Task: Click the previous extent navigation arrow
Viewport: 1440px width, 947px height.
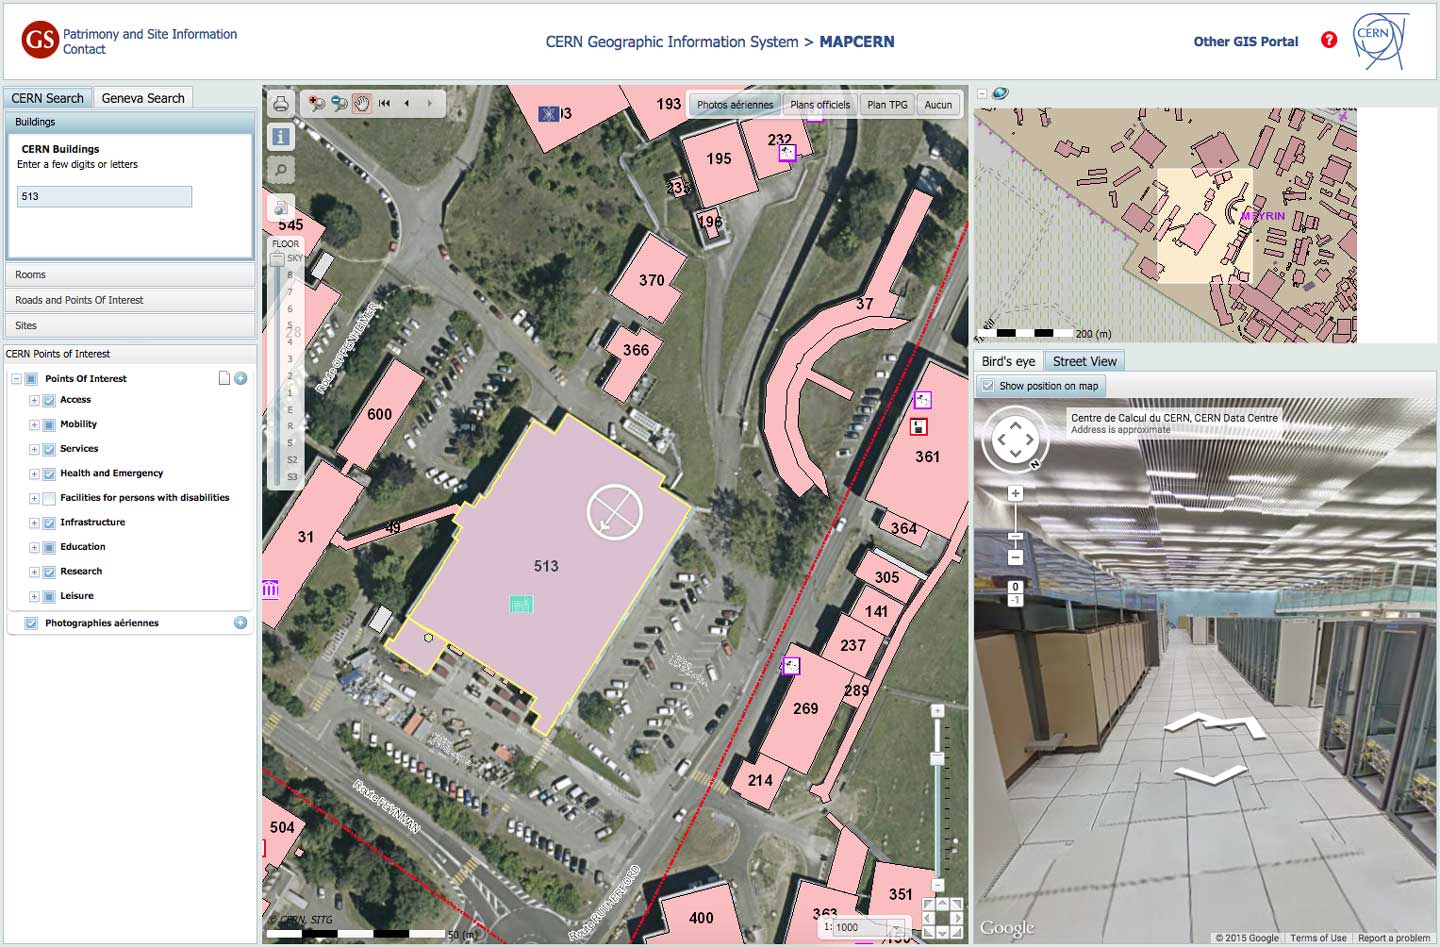Action: (406, 103)
